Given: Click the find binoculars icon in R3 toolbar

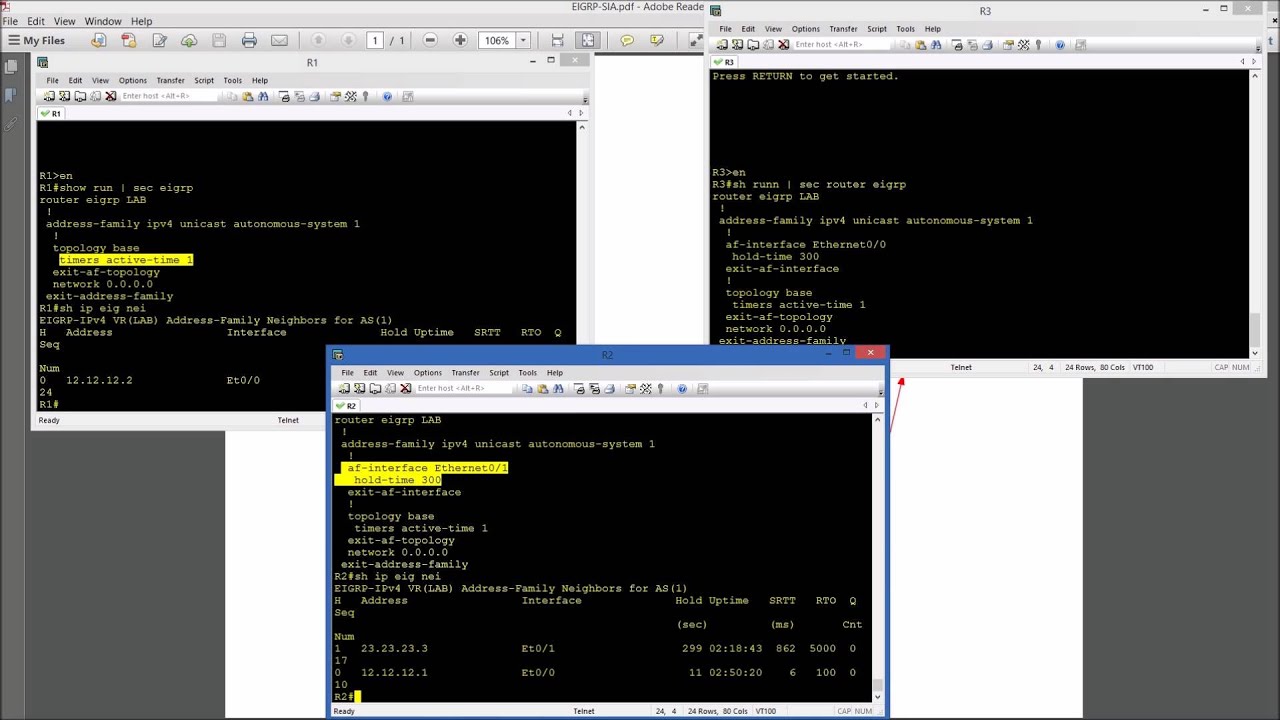Looking at the screenshot, I should 936,45.
